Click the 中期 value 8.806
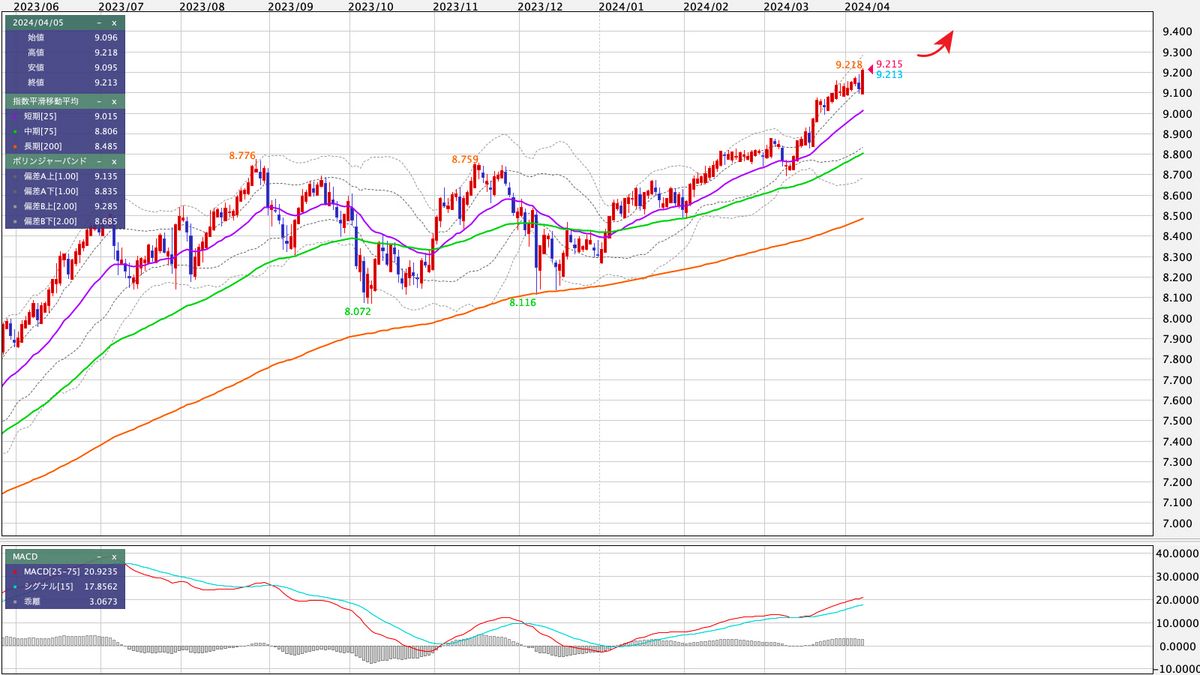1200x675 pixels. click(x=106, y=132)
